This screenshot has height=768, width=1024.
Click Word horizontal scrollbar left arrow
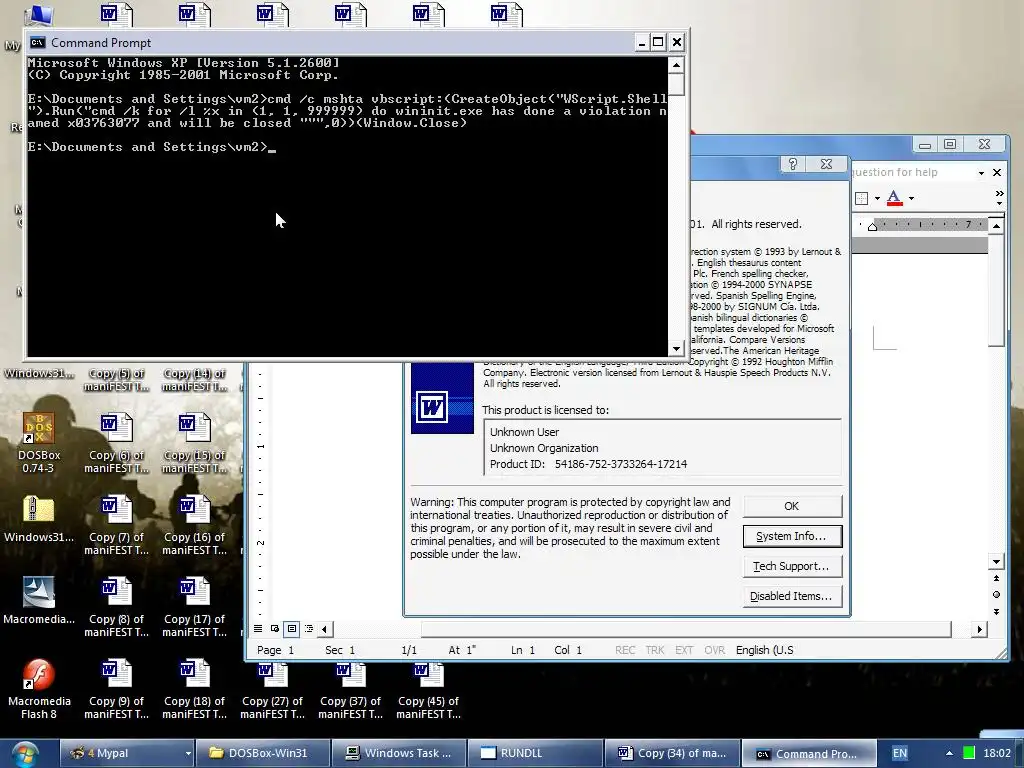[x=325, y=629]
